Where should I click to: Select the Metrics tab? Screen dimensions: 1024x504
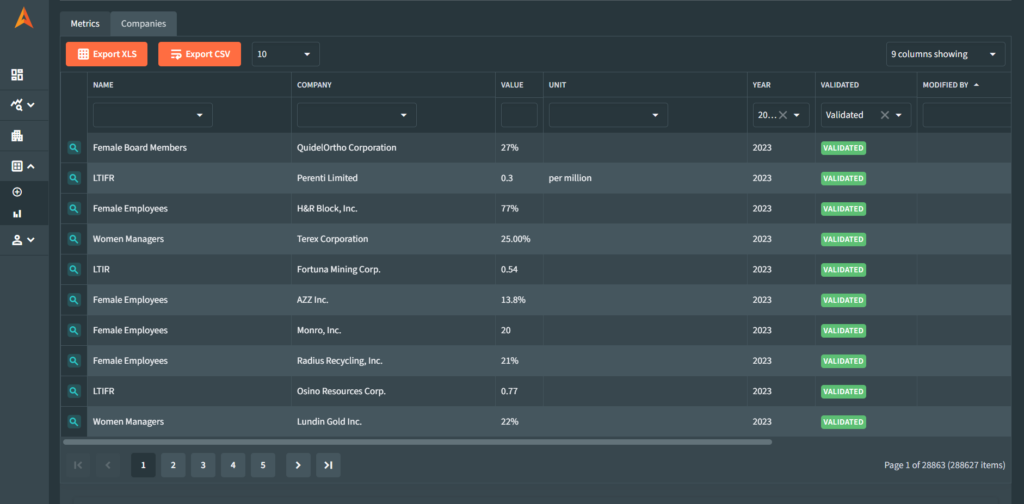tap(85, 23)
